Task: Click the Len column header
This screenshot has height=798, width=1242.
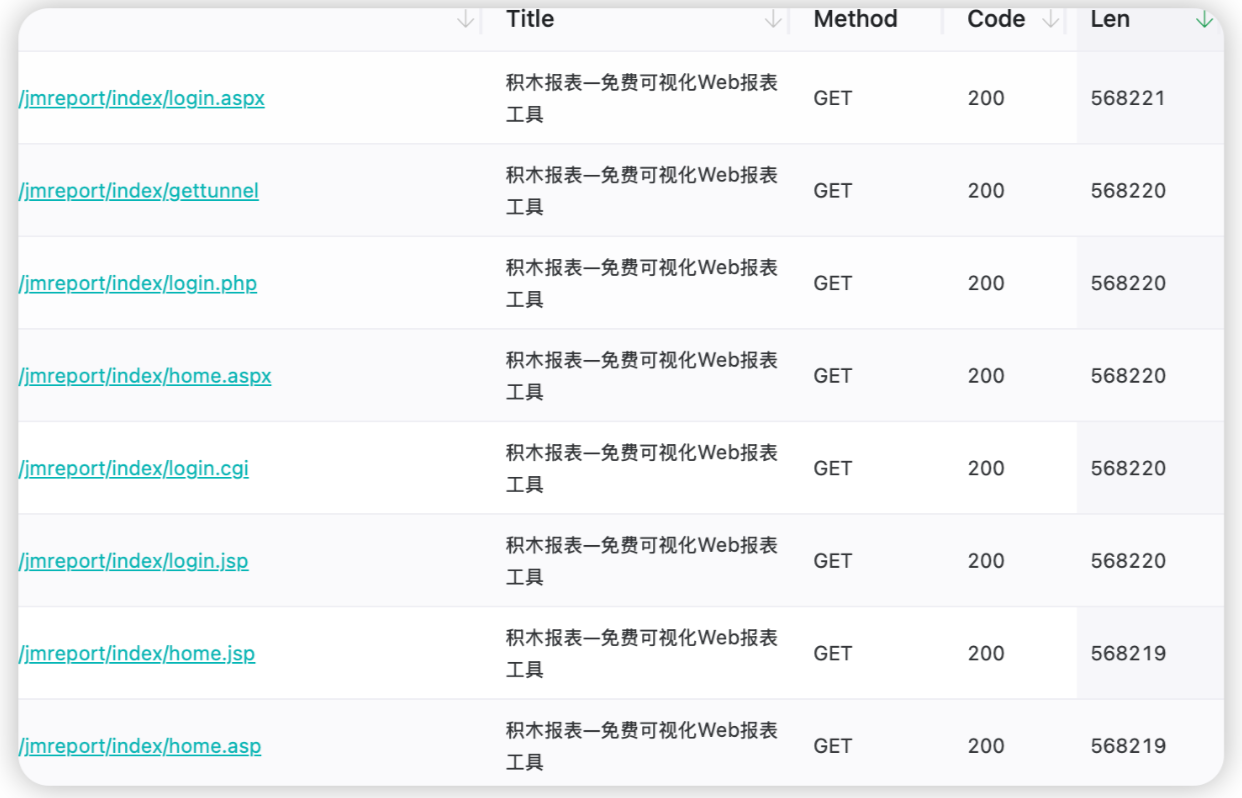Action: (x=1110, y=19)
